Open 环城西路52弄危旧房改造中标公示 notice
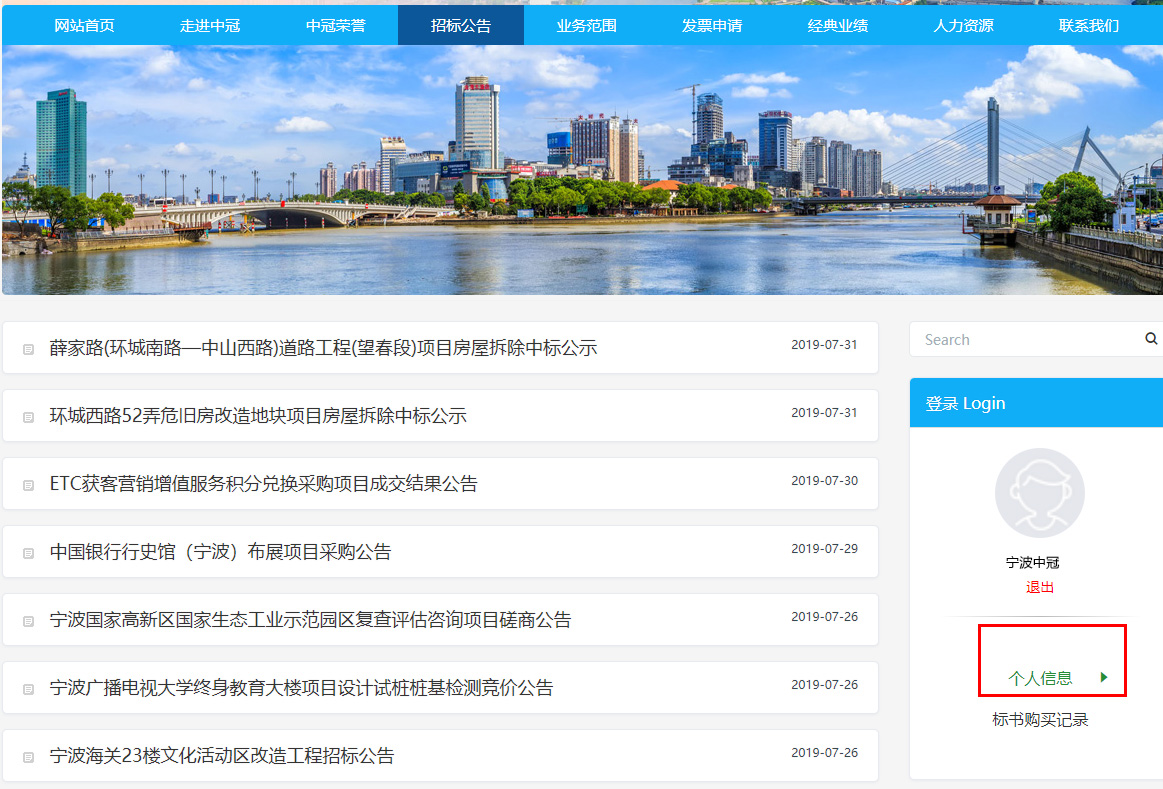The image size is (1163, 789). pos(258,416)
